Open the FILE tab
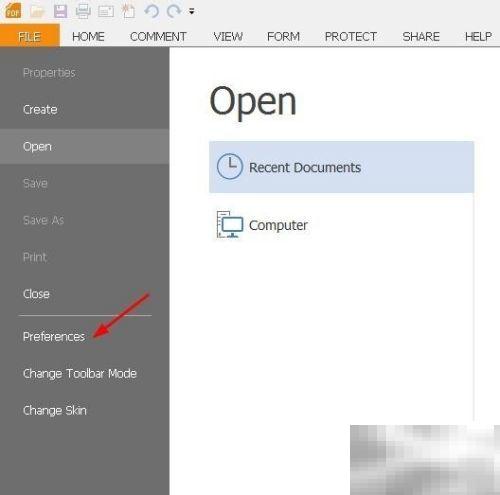 (x=30, y=36)
